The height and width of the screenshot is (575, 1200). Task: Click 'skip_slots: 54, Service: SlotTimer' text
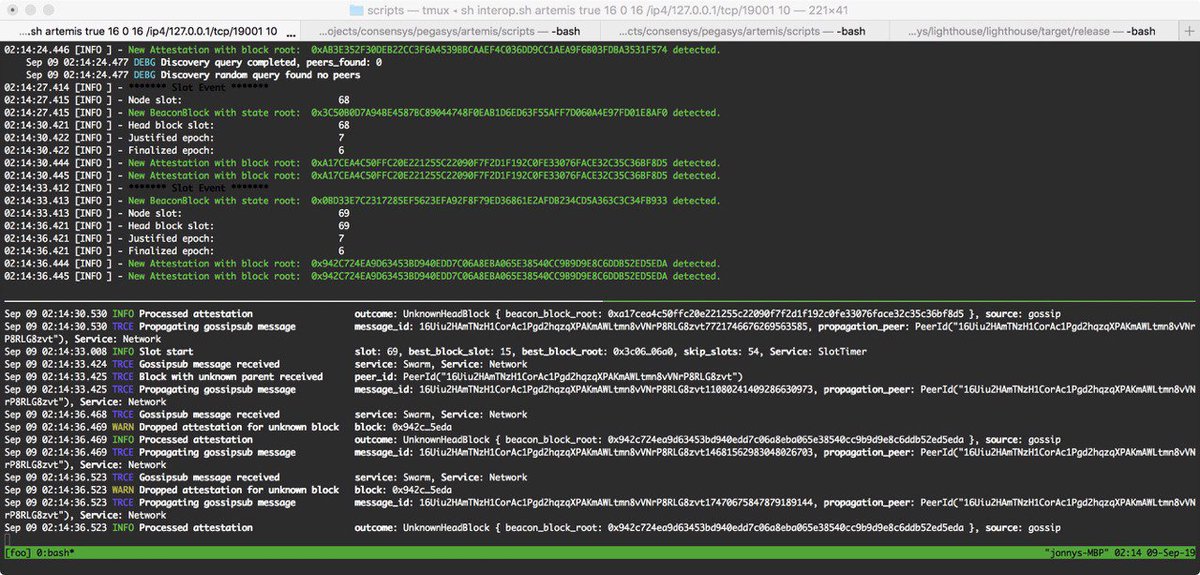point(759,352)
